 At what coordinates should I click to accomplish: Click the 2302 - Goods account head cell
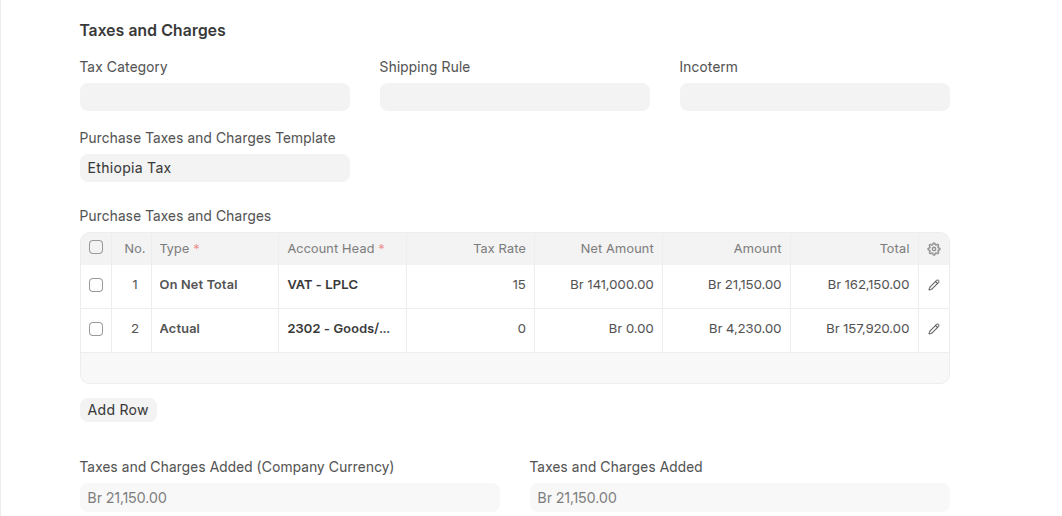tap(342, 329)
